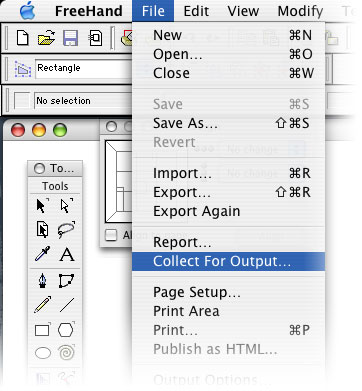
Task: Choose the Rectangle tool
Action: point(43,330)
